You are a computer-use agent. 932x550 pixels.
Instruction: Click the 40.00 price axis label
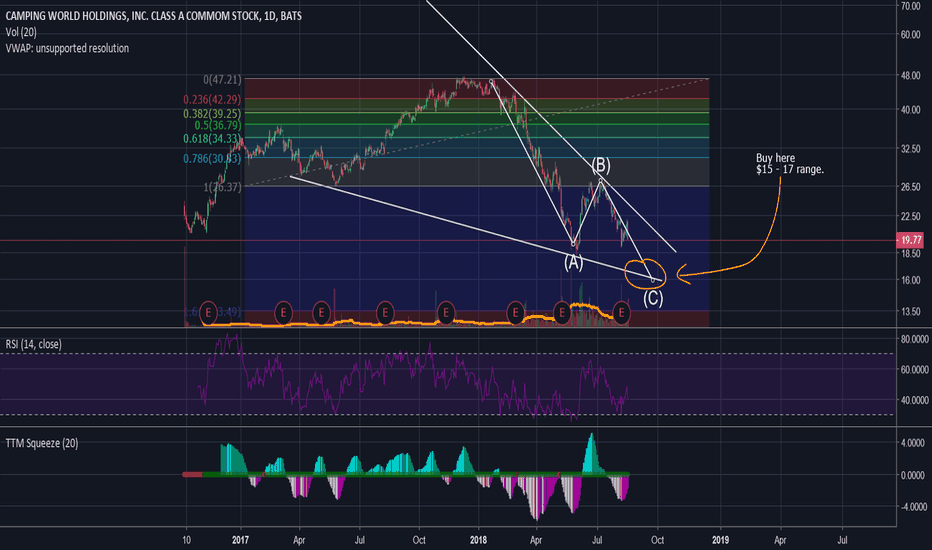coord(911,110)
